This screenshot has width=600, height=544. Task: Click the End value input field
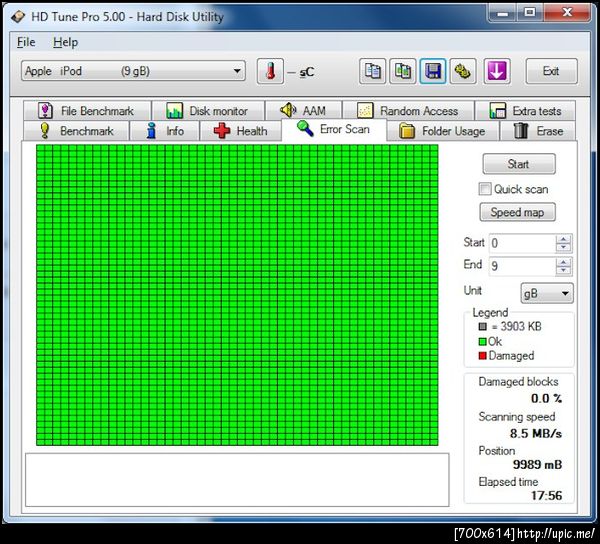coord(522,266)
